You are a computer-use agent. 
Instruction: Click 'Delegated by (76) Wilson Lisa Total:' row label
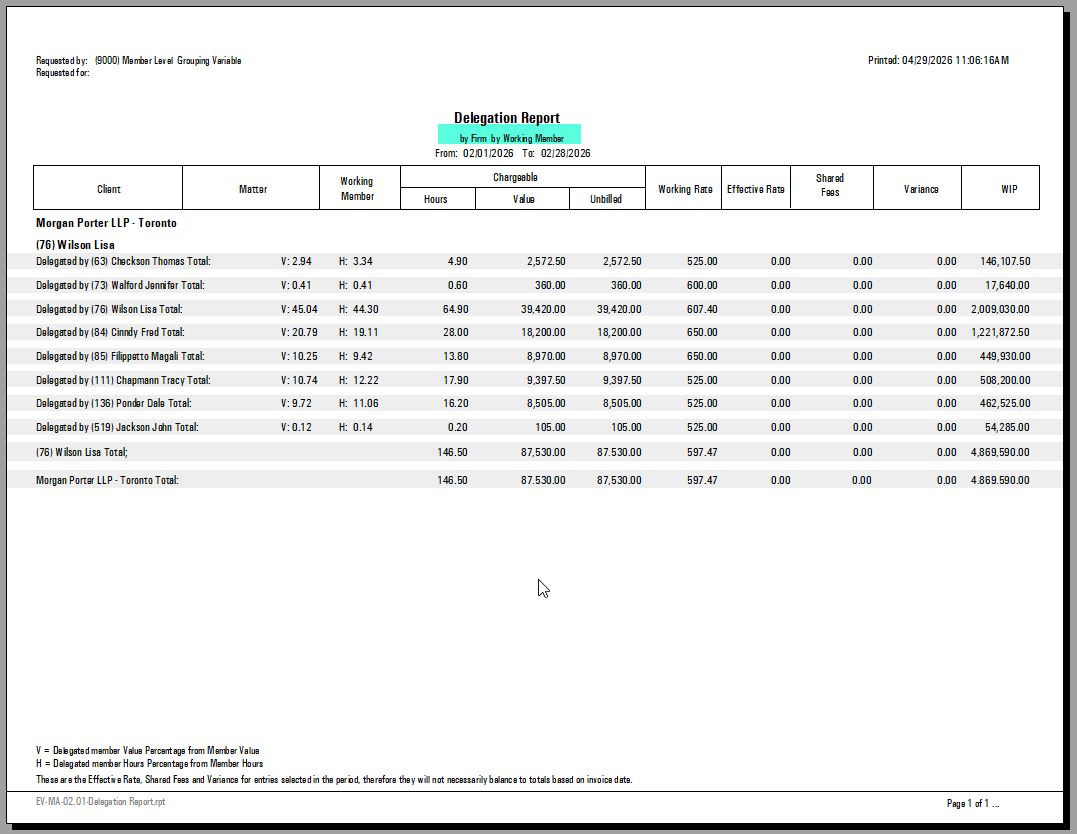(x=109, y=309)
